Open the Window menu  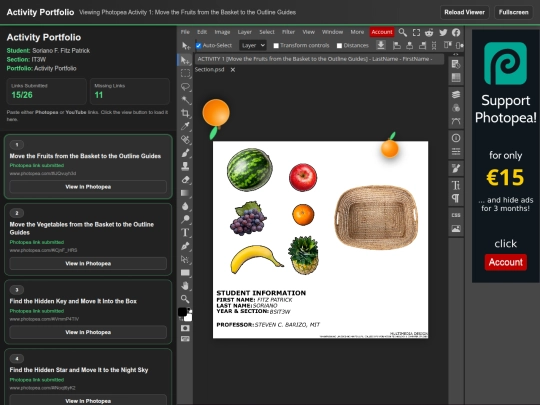click(x=332, y=32)
